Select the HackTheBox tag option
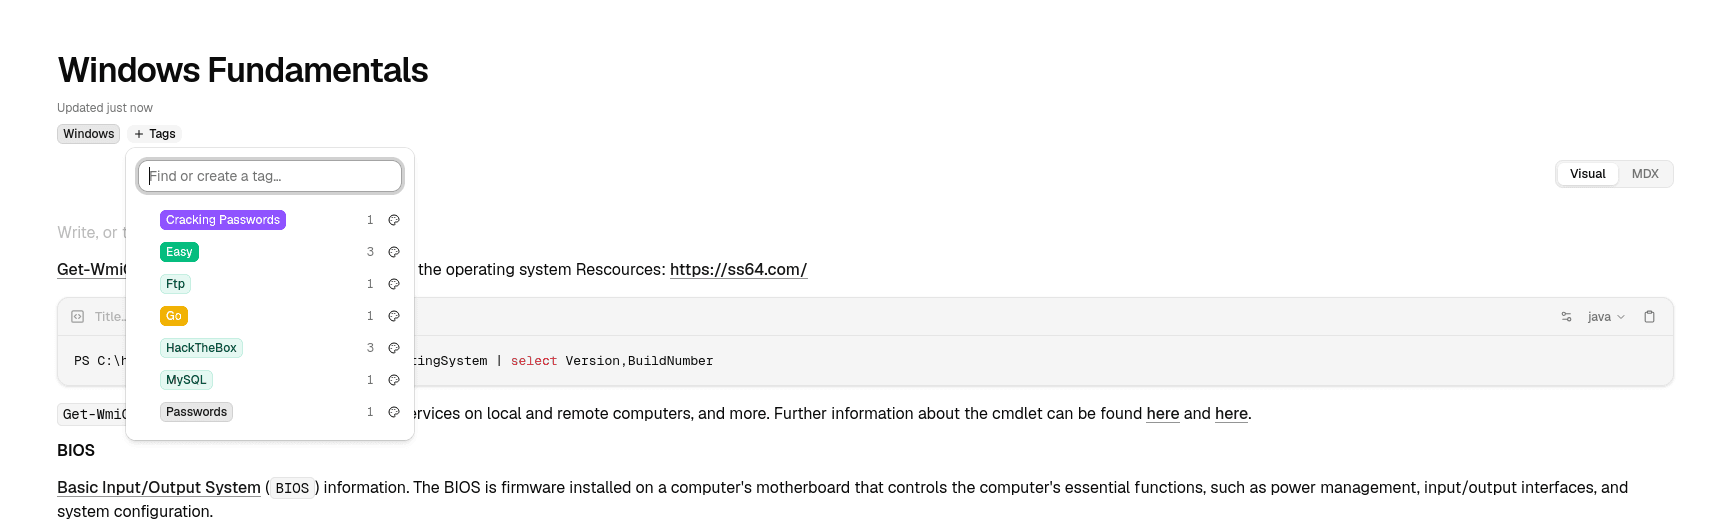Viewport: 1730px width, 532px height. click(x=201, y=348)
